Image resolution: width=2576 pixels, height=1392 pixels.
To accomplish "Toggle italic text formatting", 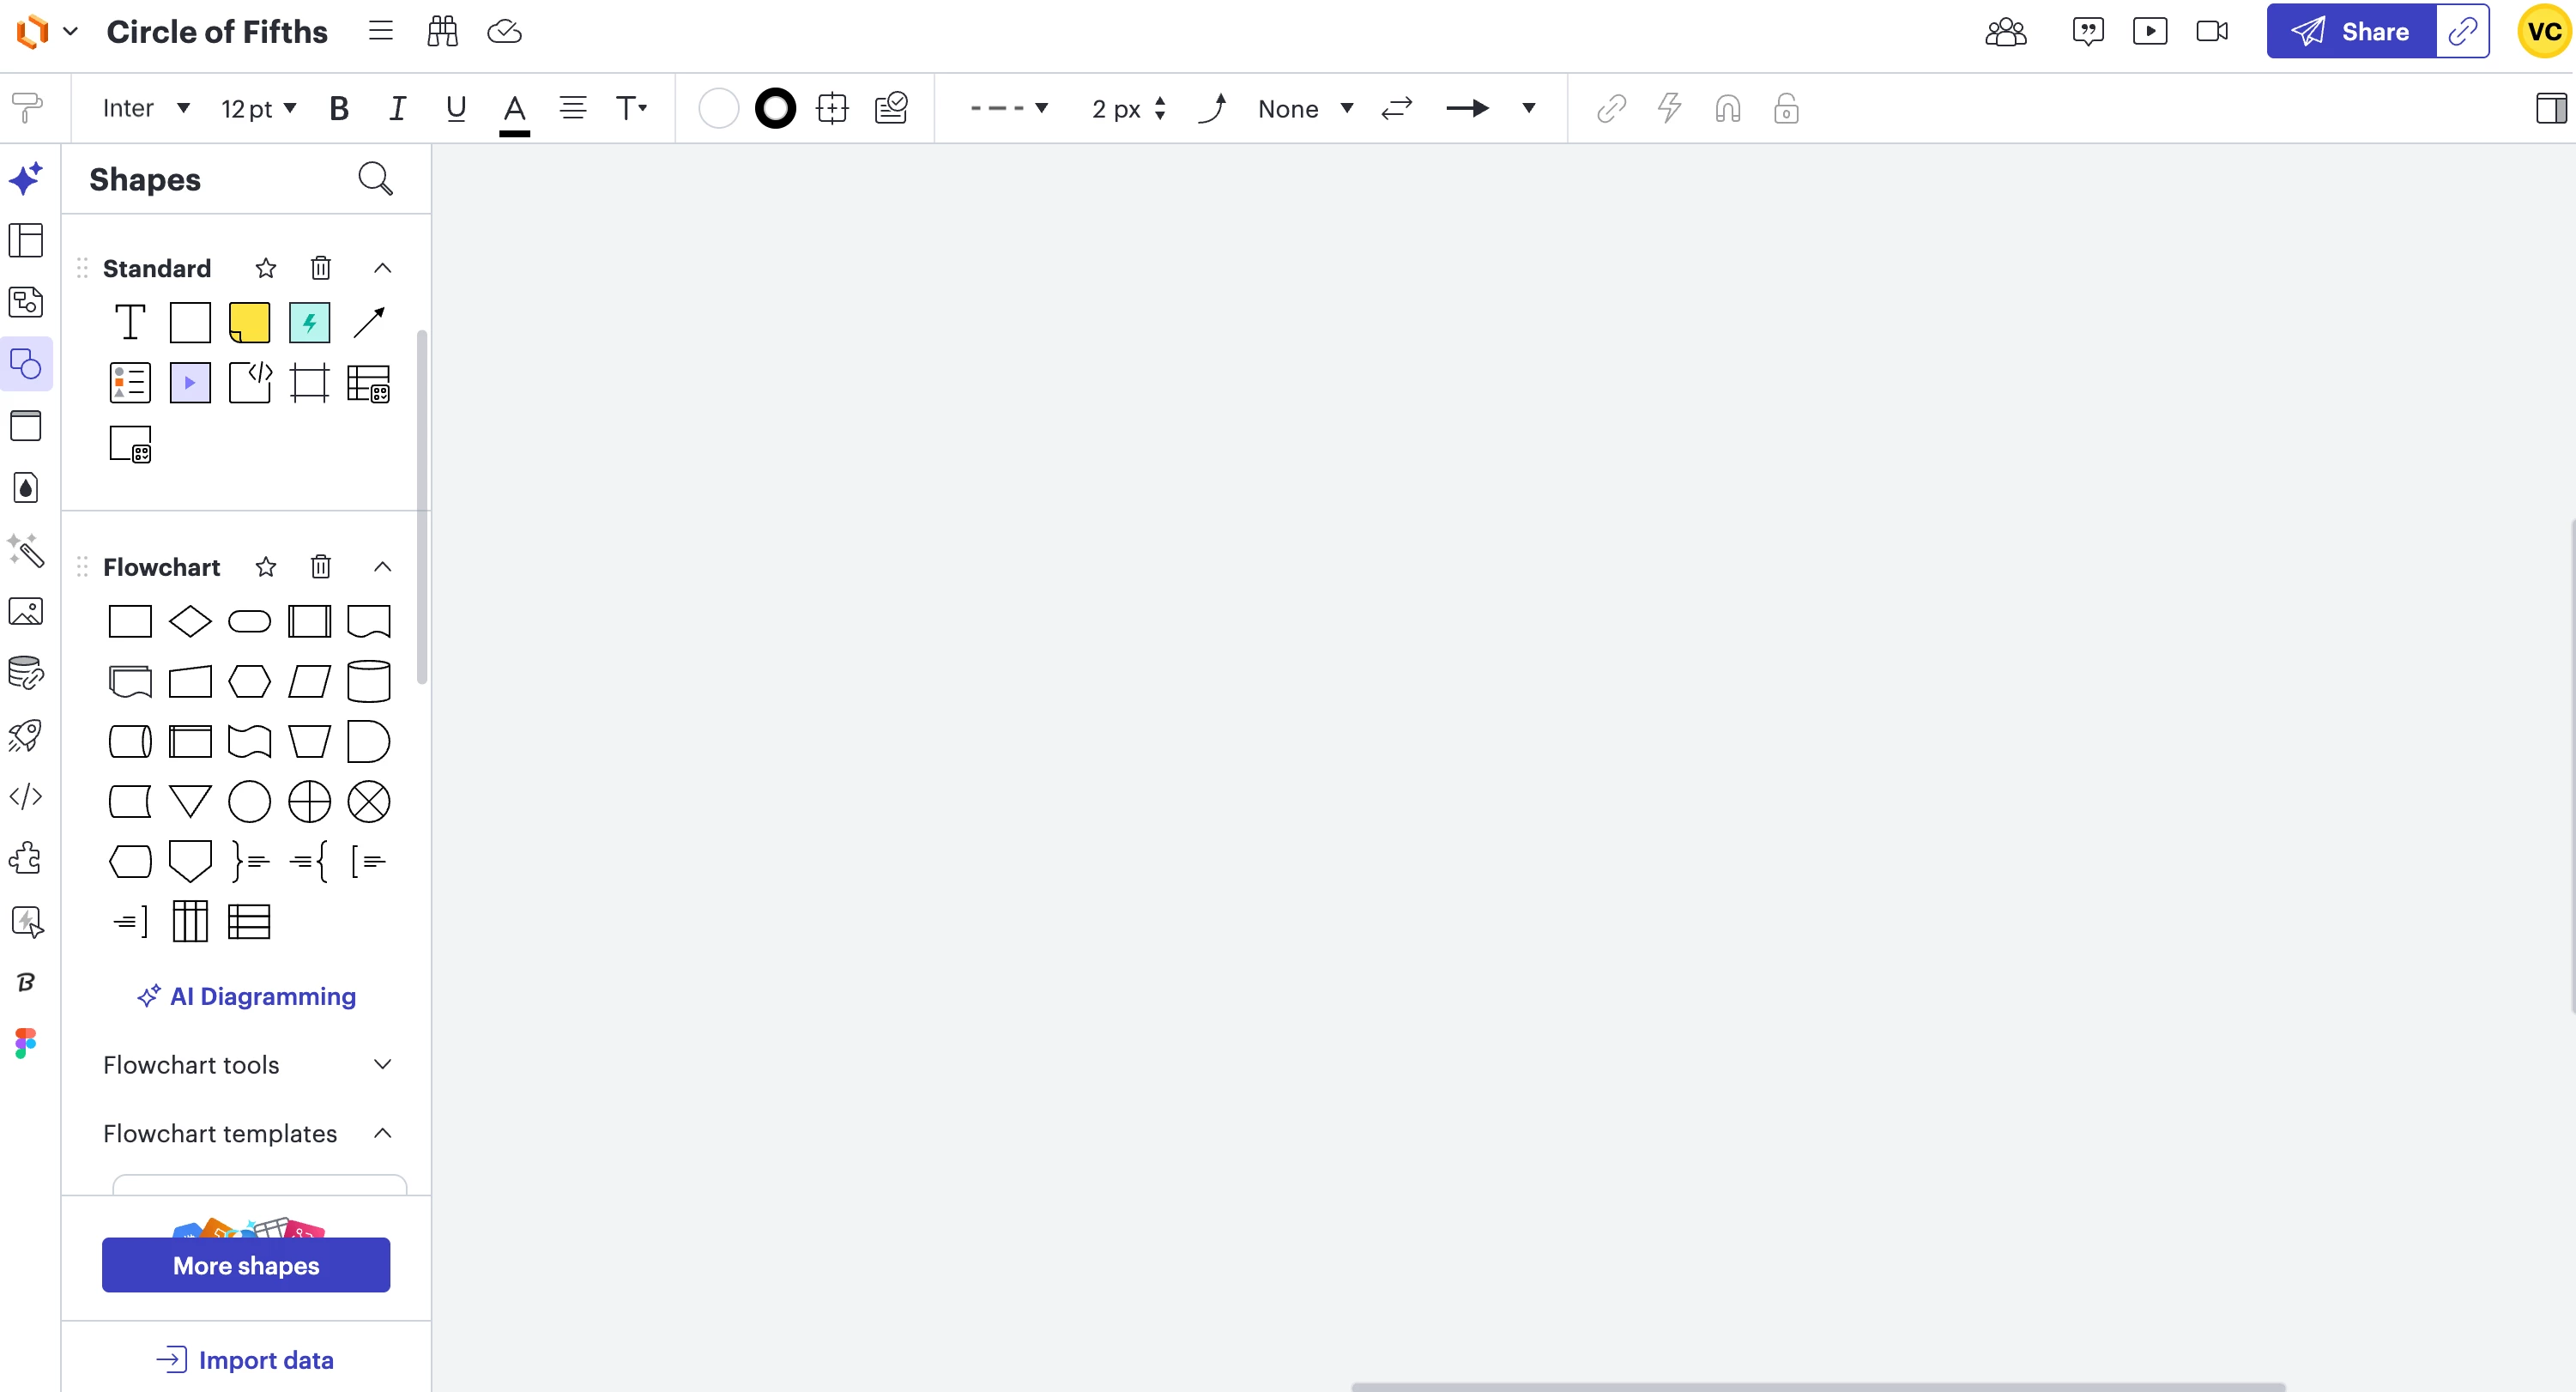I will pos(397,108).
